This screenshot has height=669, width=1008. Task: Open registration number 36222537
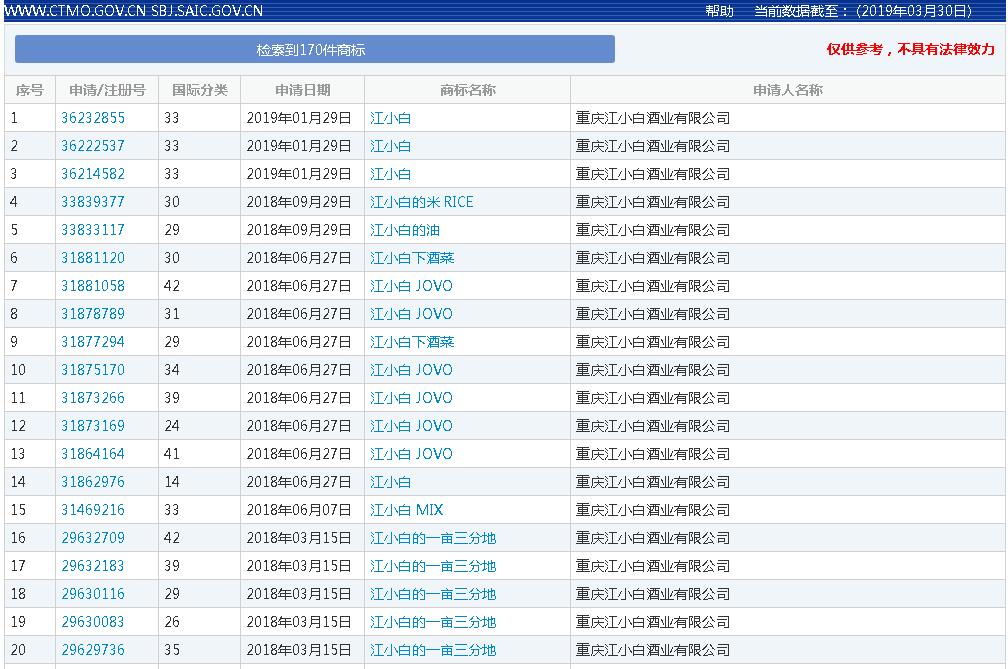(93, 146)
